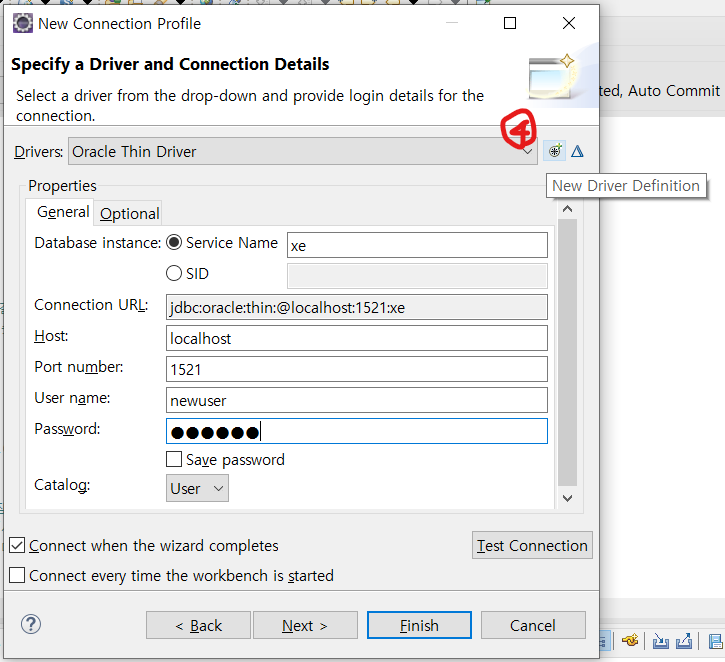Focus the Password field

coord(356,431)
